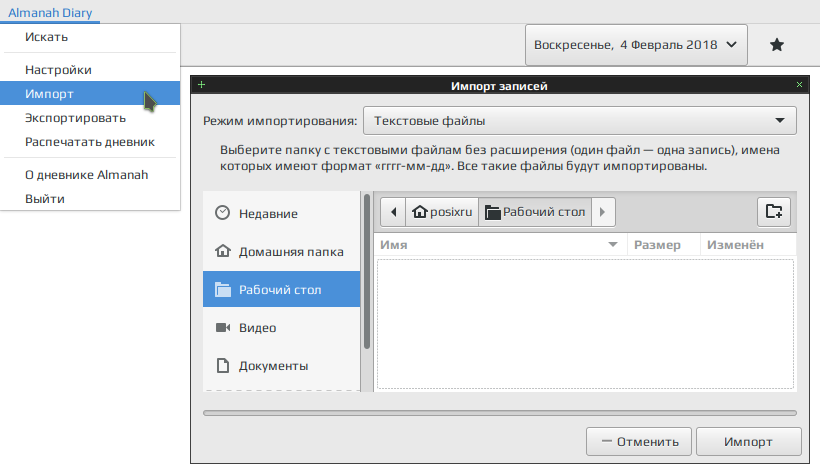Viewport: 820px width, 472px height.
Task: Open Настройки from the menu
Action: (90, 70)
